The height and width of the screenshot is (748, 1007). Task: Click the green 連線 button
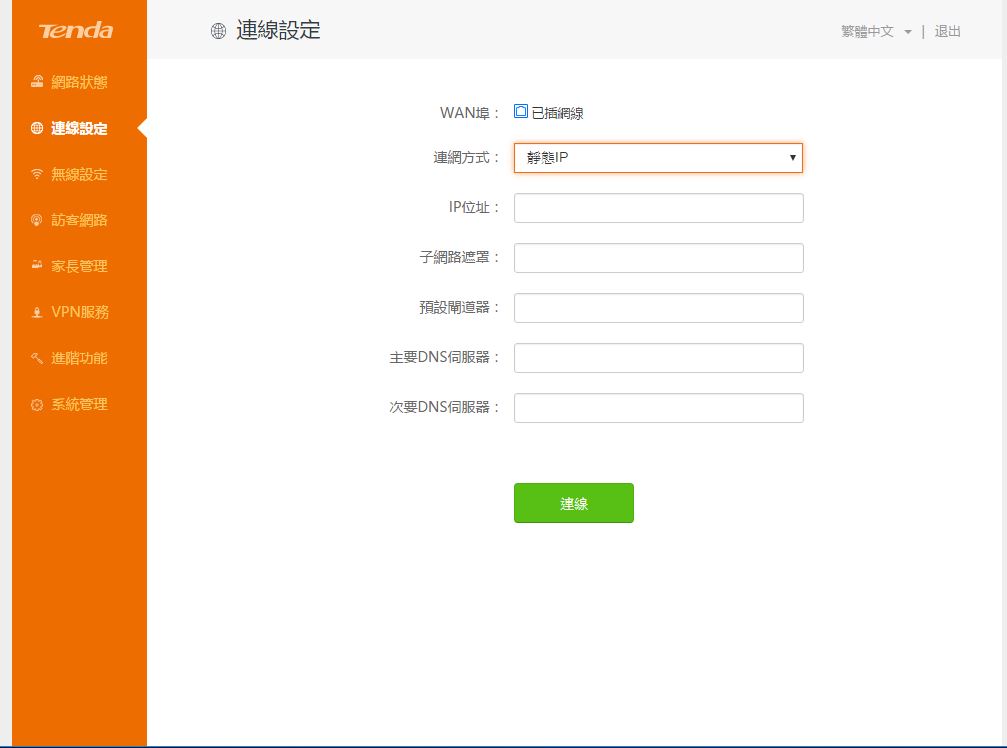[574, 503]
